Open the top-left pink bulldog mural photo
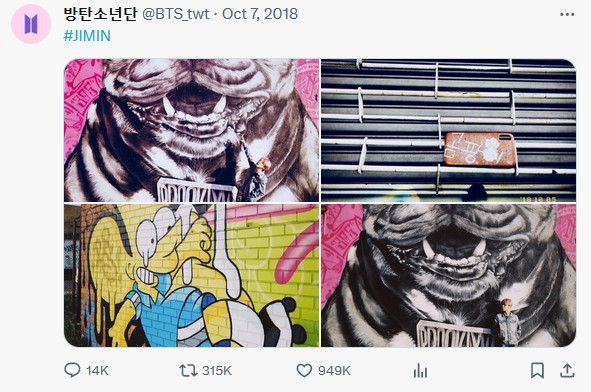The width and height of the screenshot is (591, 392). tap(191, 130)
